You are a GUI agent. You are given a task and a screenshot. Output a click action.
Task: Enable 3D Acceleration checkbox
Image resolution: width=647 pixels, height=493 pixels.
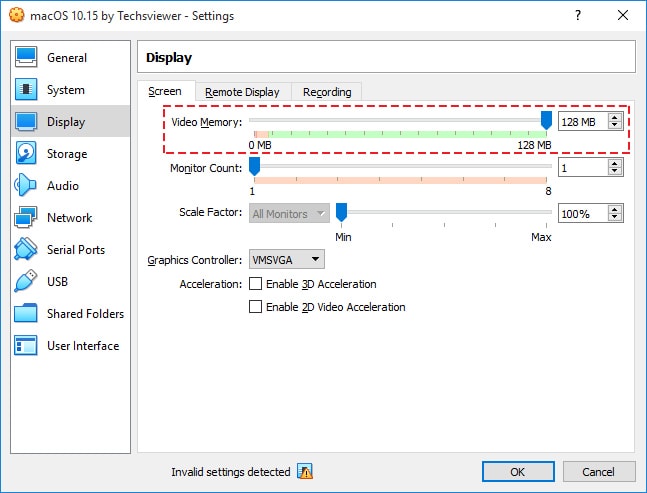(255, 284)
